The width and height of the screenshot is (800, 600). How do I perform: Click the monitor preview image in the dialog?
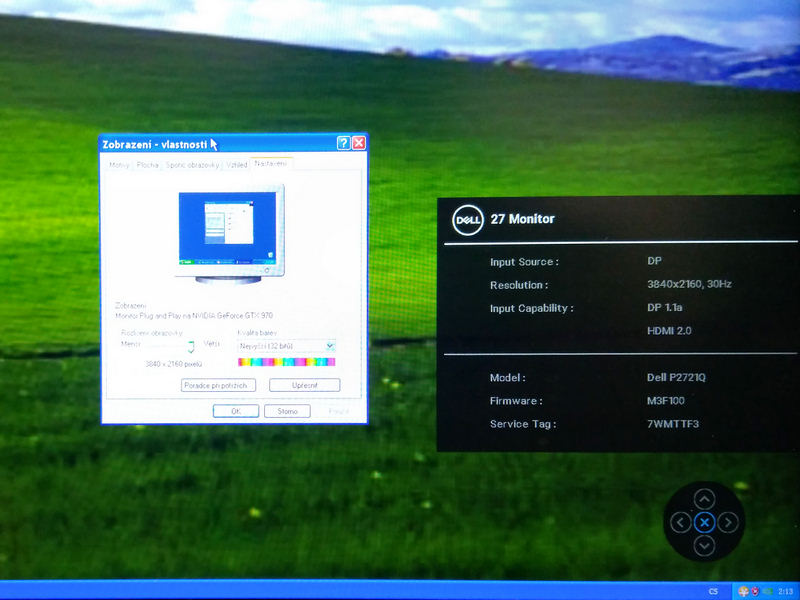pos(229,234)
